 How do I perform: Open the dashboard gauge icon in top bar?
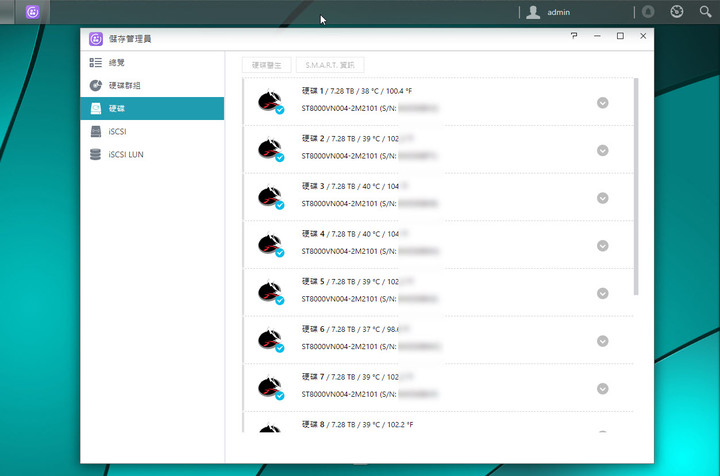point(676,12)
